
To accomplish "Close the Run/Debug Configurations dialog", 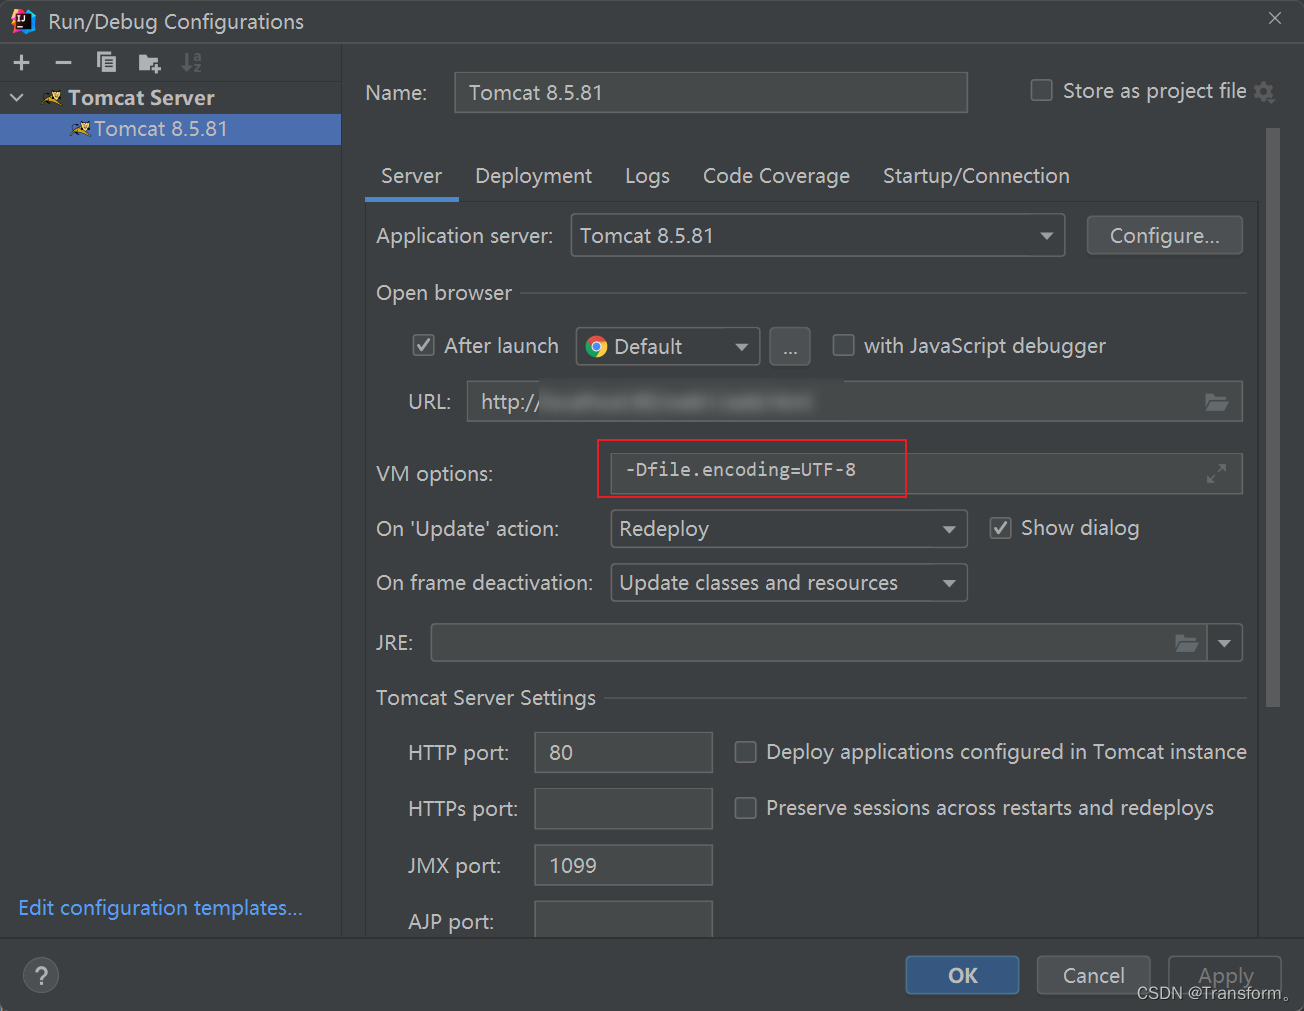I will [x=1275, y=18].
